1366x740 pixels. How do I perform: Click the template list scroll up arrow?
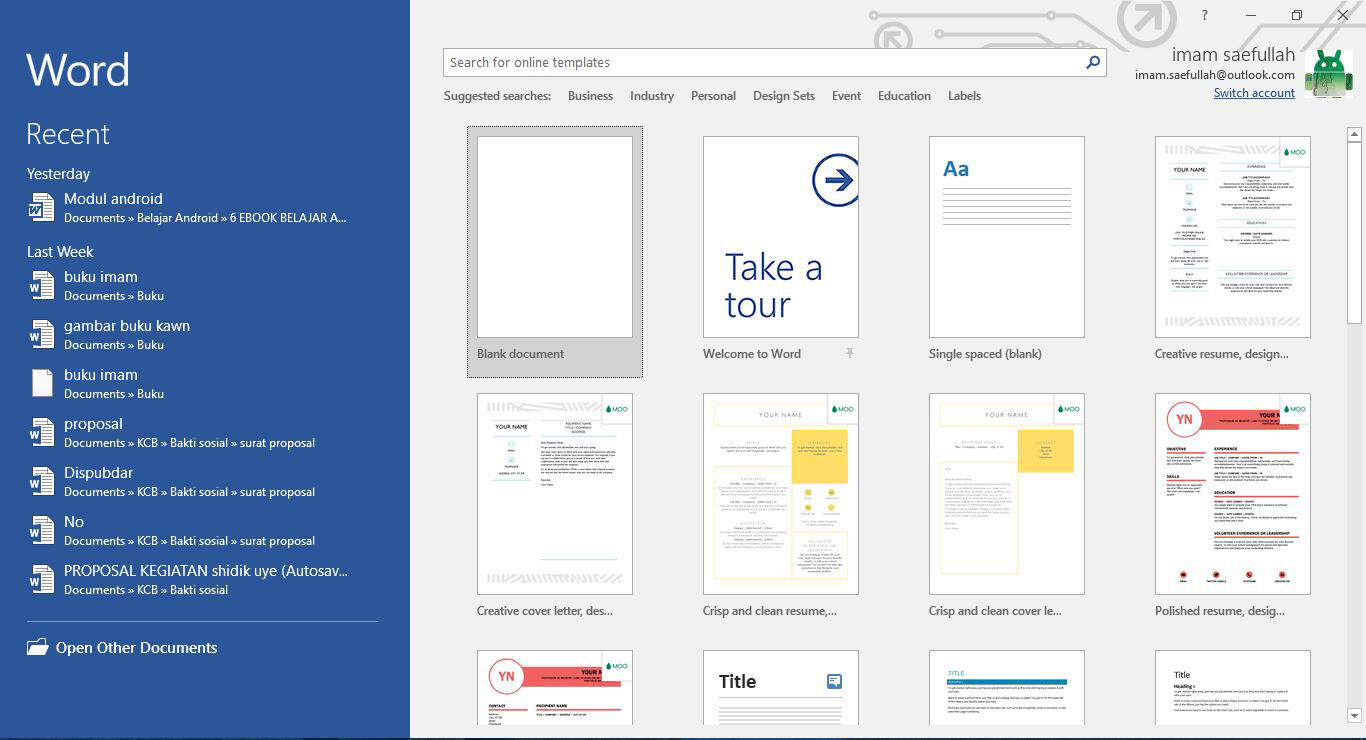[1354, 134]
